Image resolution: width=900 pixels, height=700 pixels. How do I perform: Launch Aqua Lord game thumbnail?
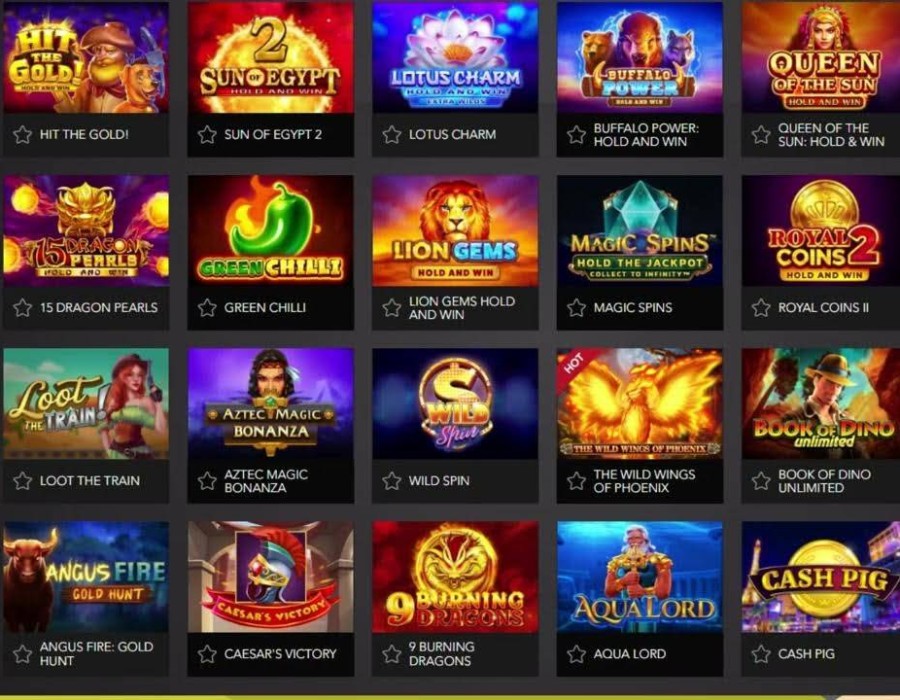pos(640,577)
